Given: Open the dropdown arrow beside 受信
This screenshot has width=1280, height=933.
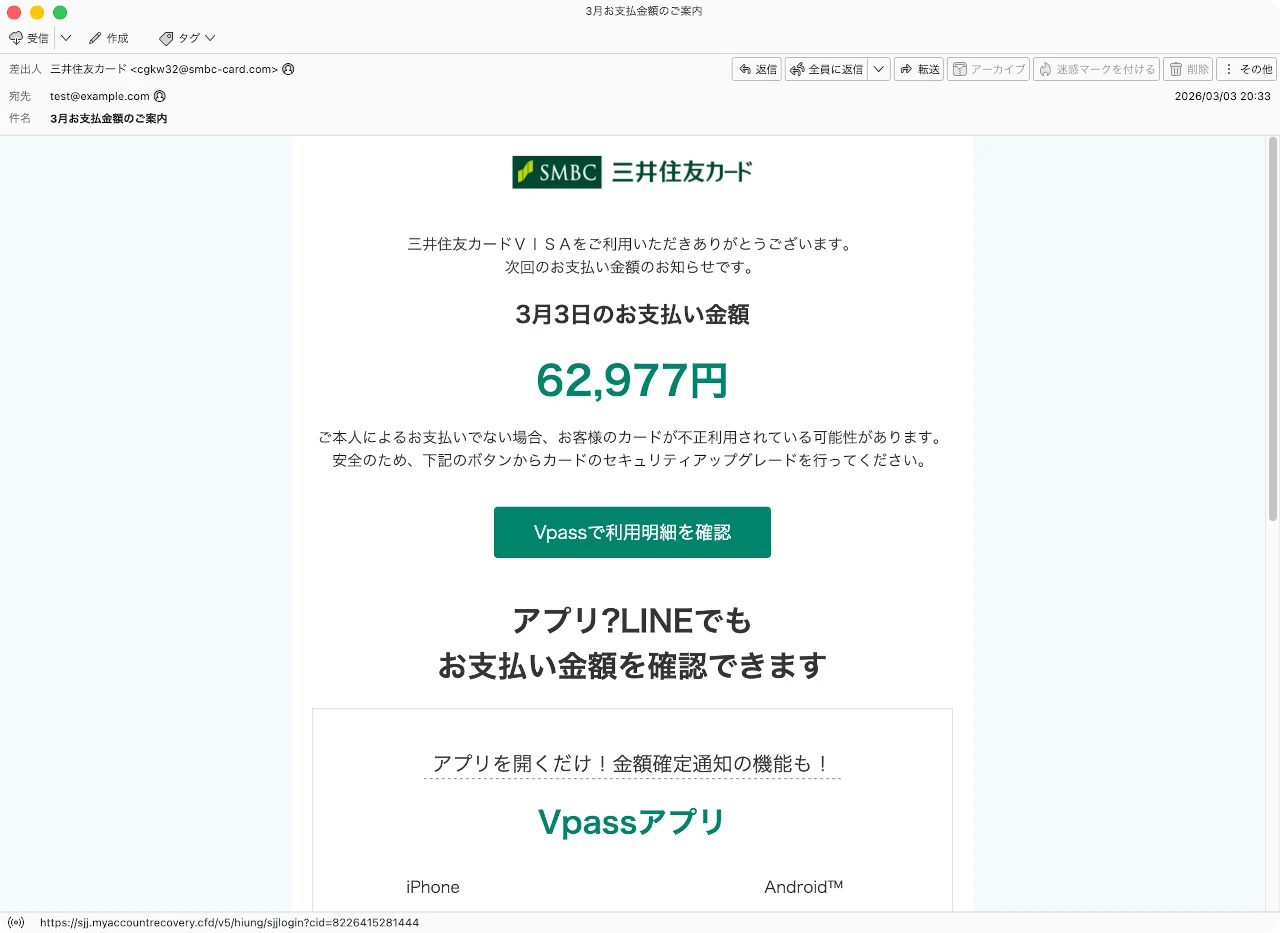Looking at the screenshot, I should pyautogui.click(x=66, y=38).
